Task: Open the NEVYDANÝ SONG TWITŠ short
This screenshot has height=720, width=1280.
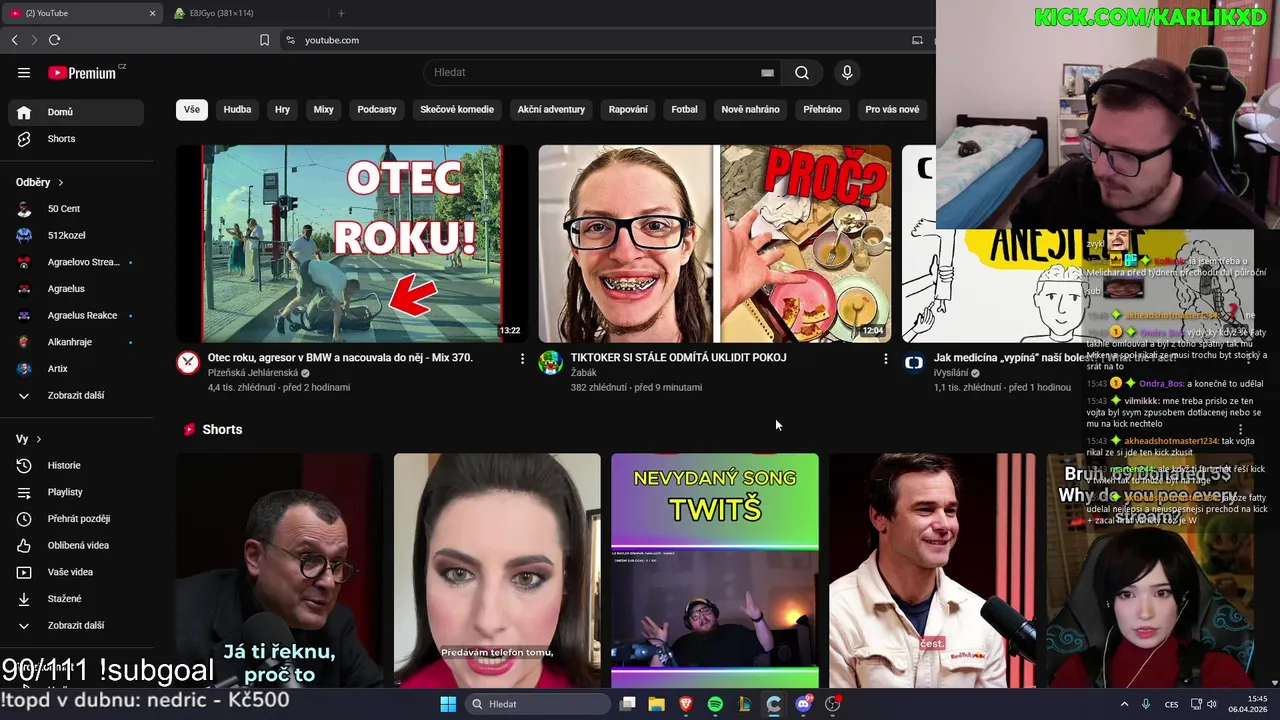Action: coord(715,571)
